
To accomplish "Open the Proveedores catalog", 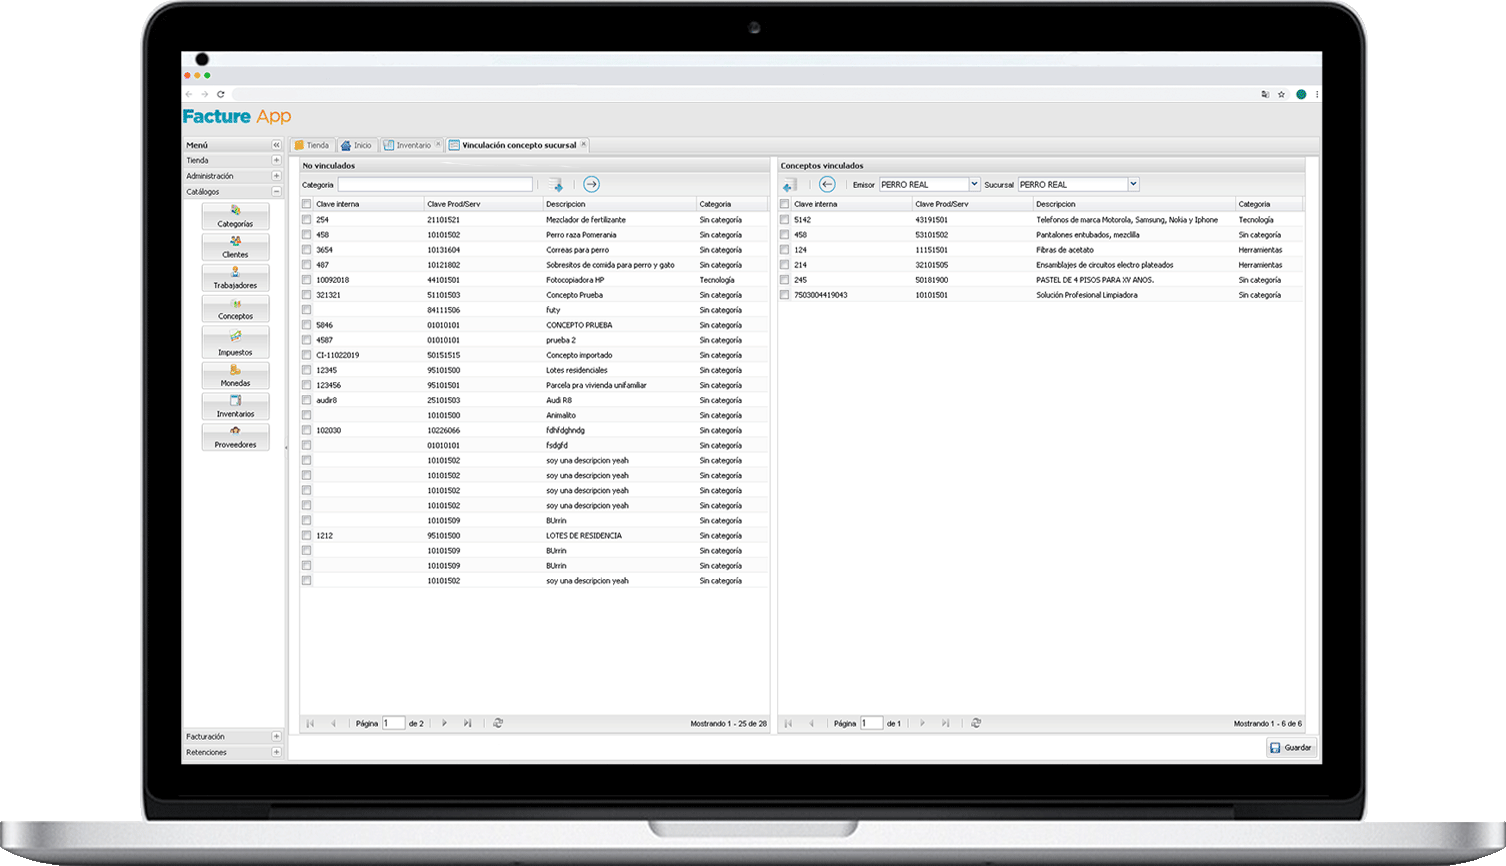I will coord(235,437).
